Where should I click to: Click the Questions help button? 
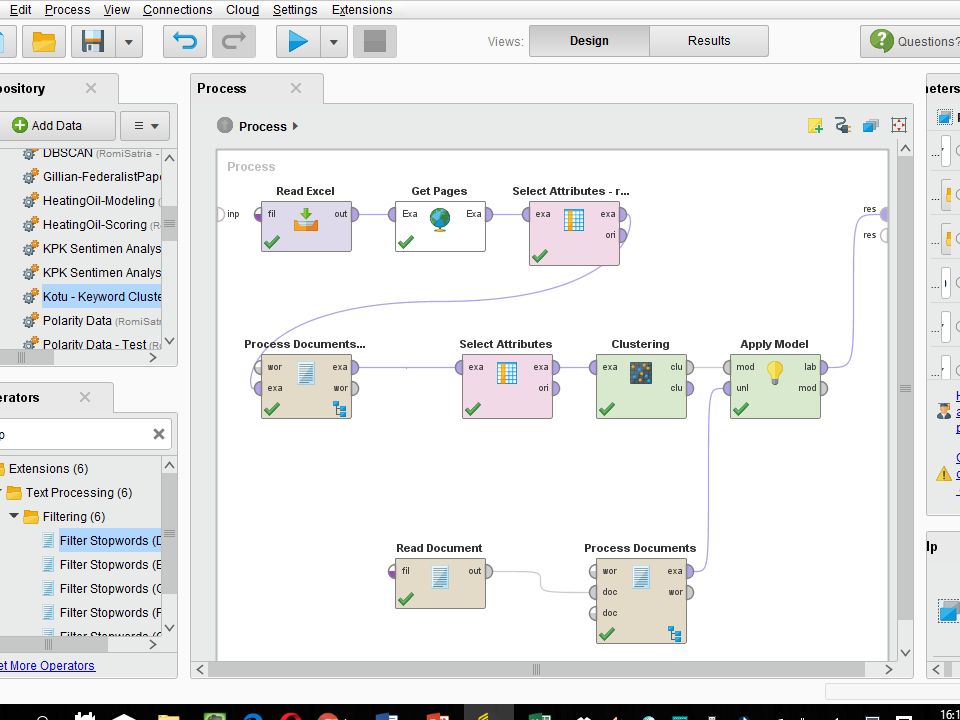tap(912, 41)
